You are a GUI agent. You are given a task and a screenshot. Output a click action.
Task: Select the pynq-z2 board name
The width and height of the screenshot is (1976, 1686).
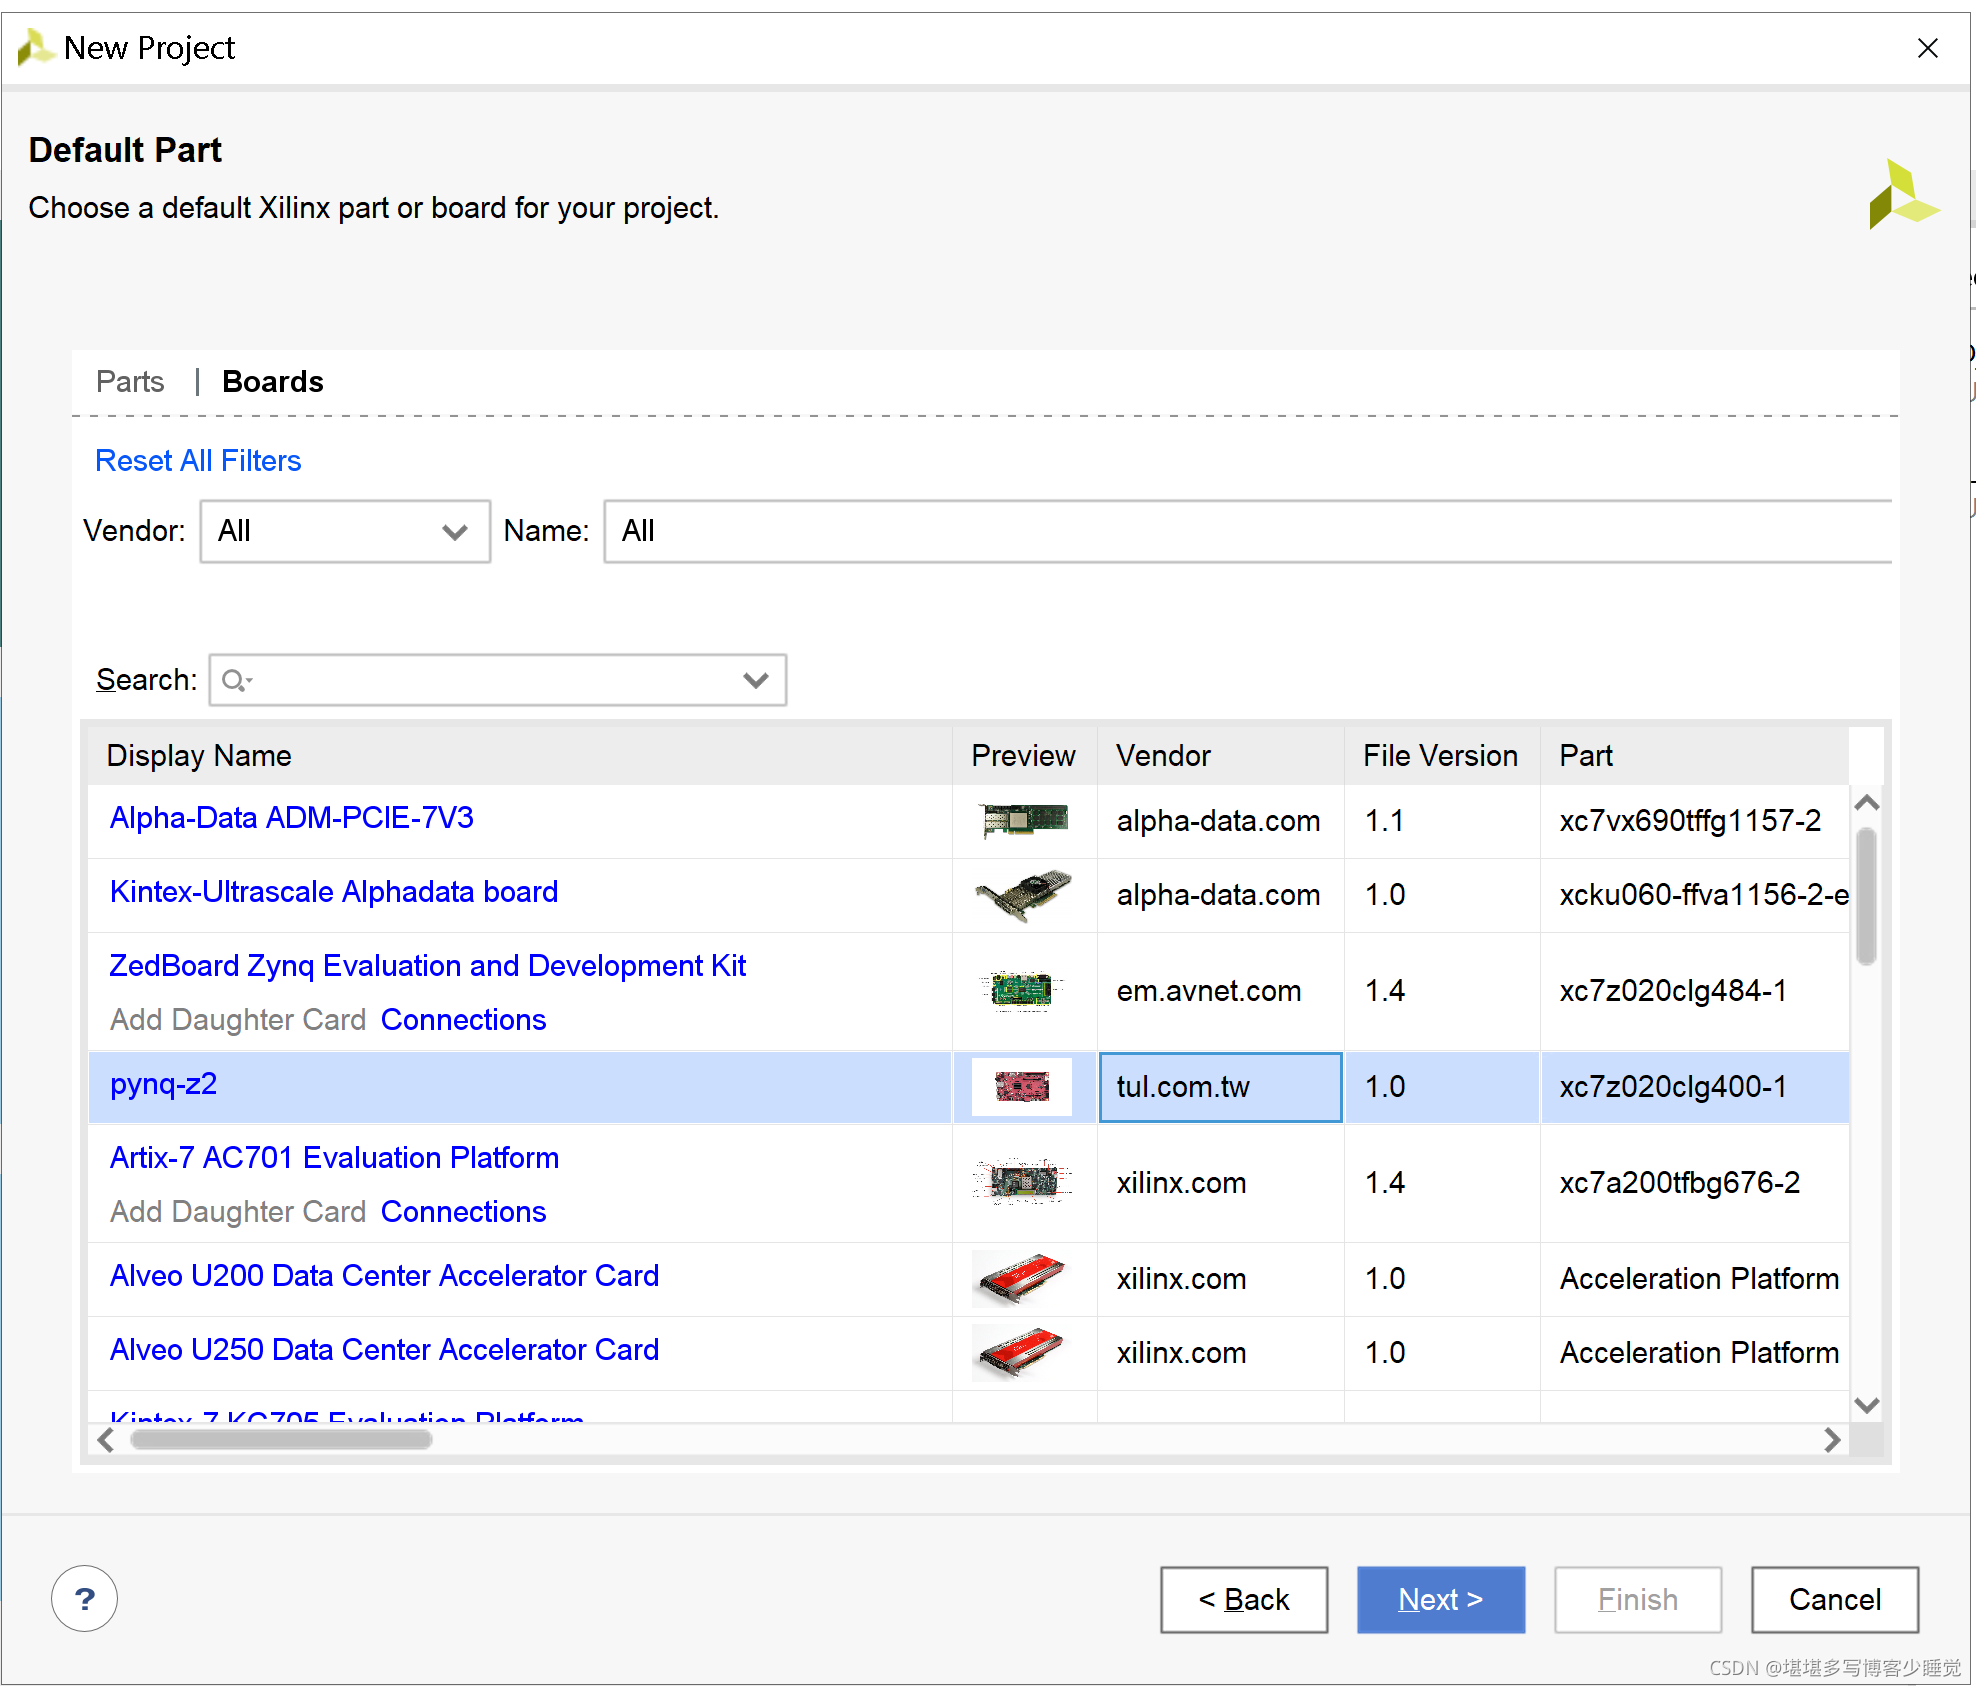click(163, 1084)
